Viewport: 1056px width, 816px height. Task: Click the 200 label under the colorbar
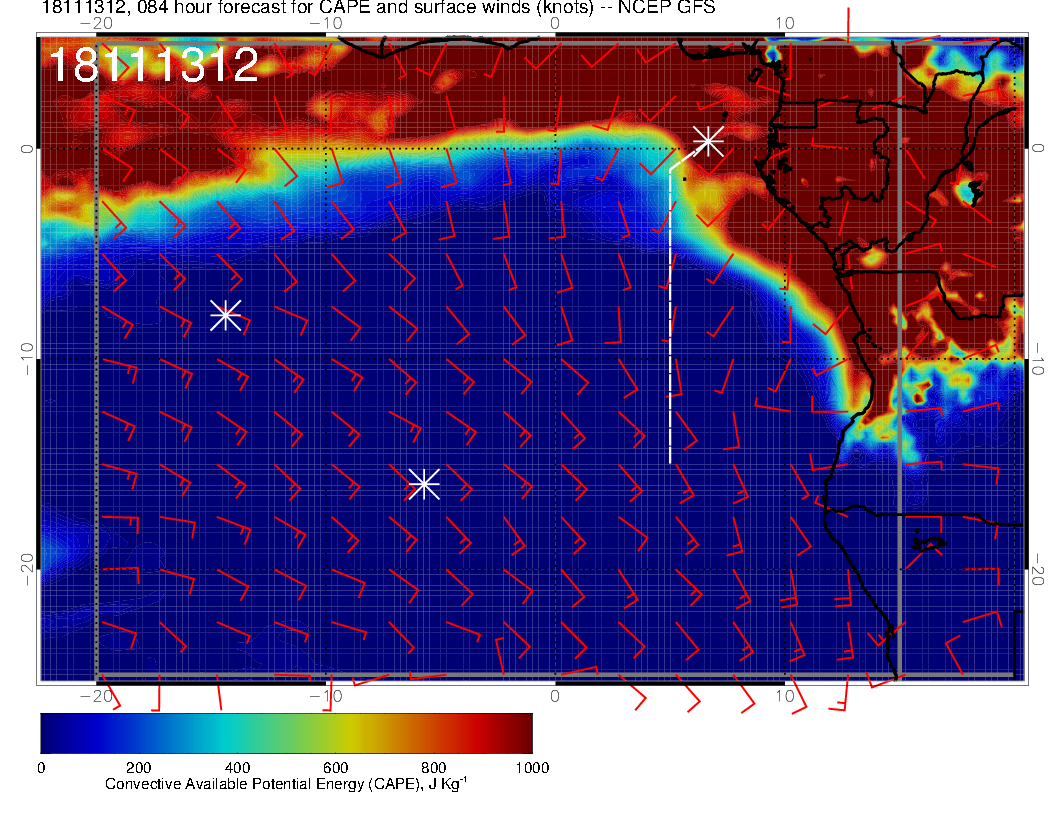tap(138, 767)
